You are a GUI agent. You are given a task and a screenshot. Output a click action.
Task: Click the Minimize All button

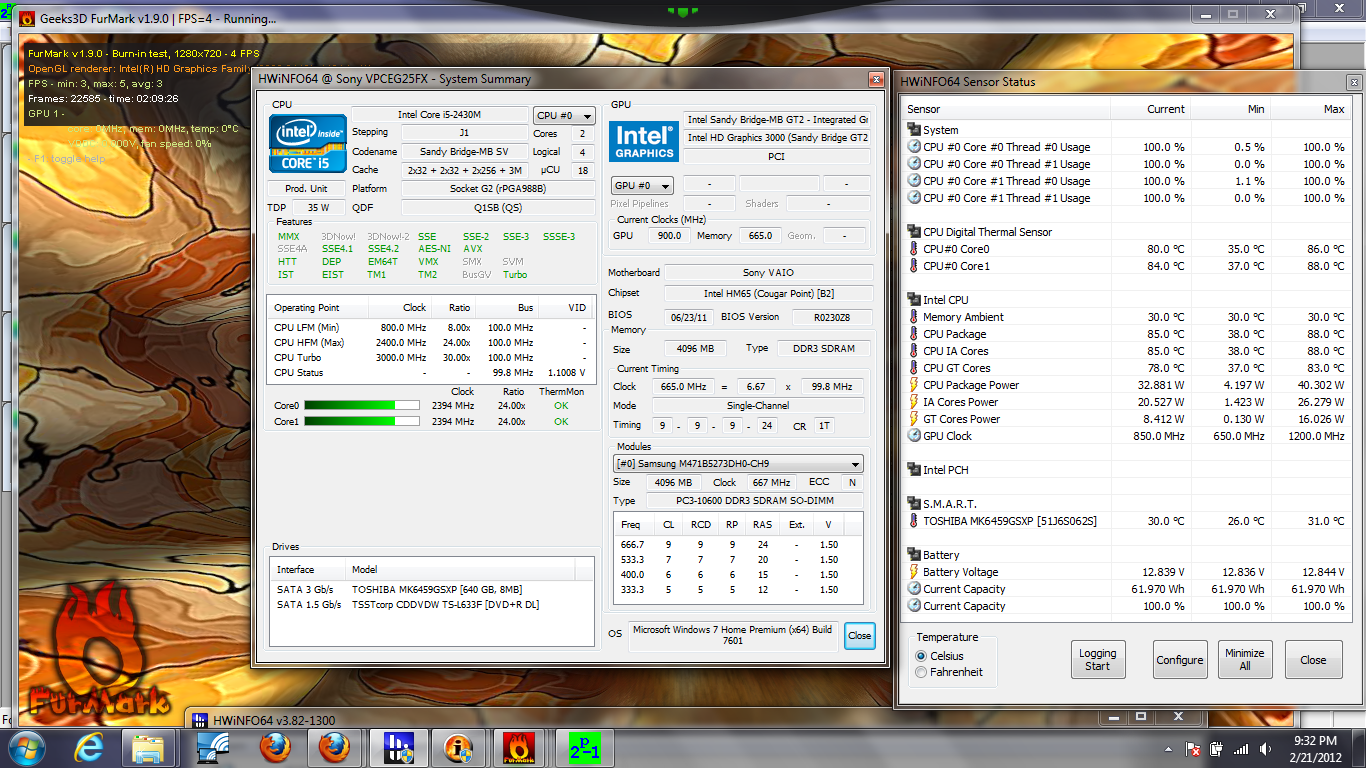[x=1245, y=660]
